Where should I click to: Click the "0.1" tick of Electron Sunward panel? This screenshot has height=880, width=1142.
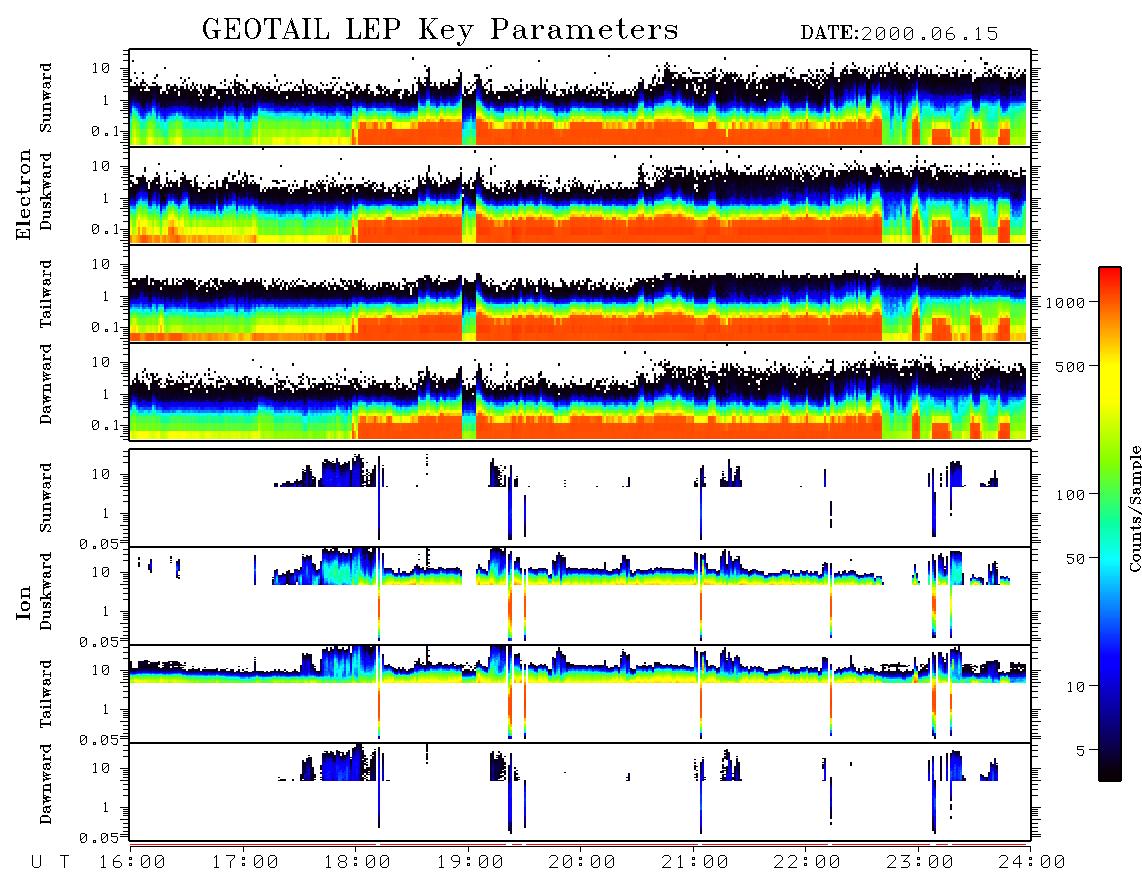click(106, 132)
